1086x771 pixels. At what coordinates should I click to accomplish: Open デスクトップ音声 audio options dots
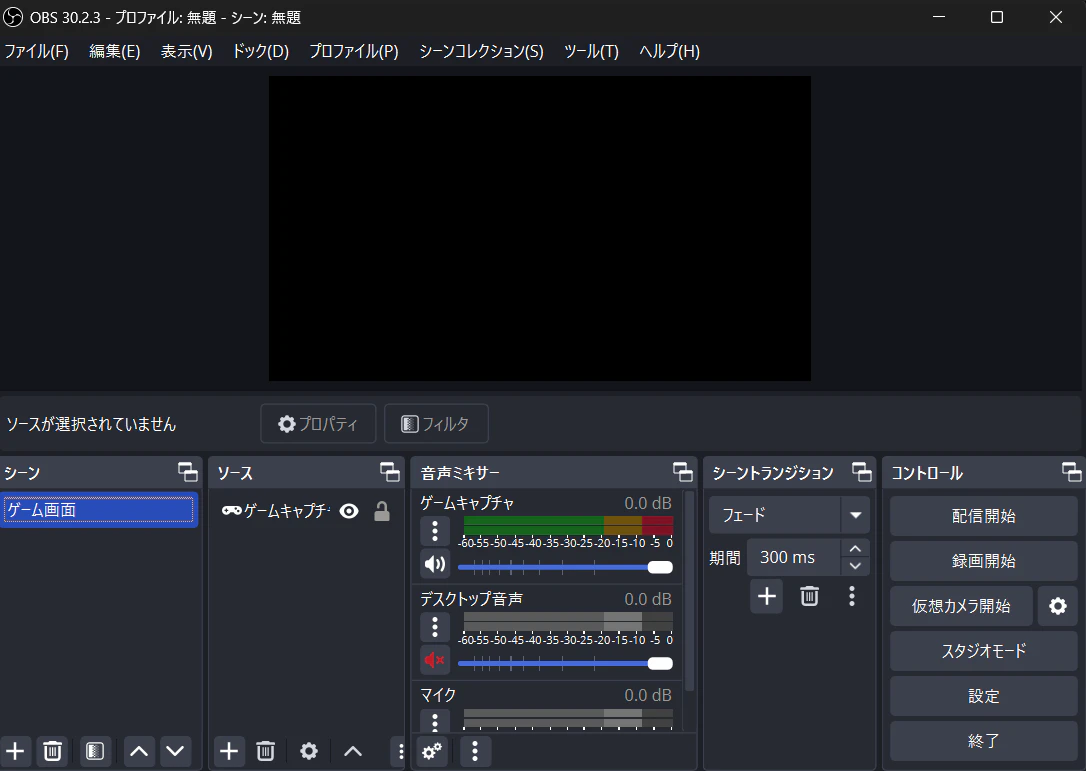[x=435, y=628]
